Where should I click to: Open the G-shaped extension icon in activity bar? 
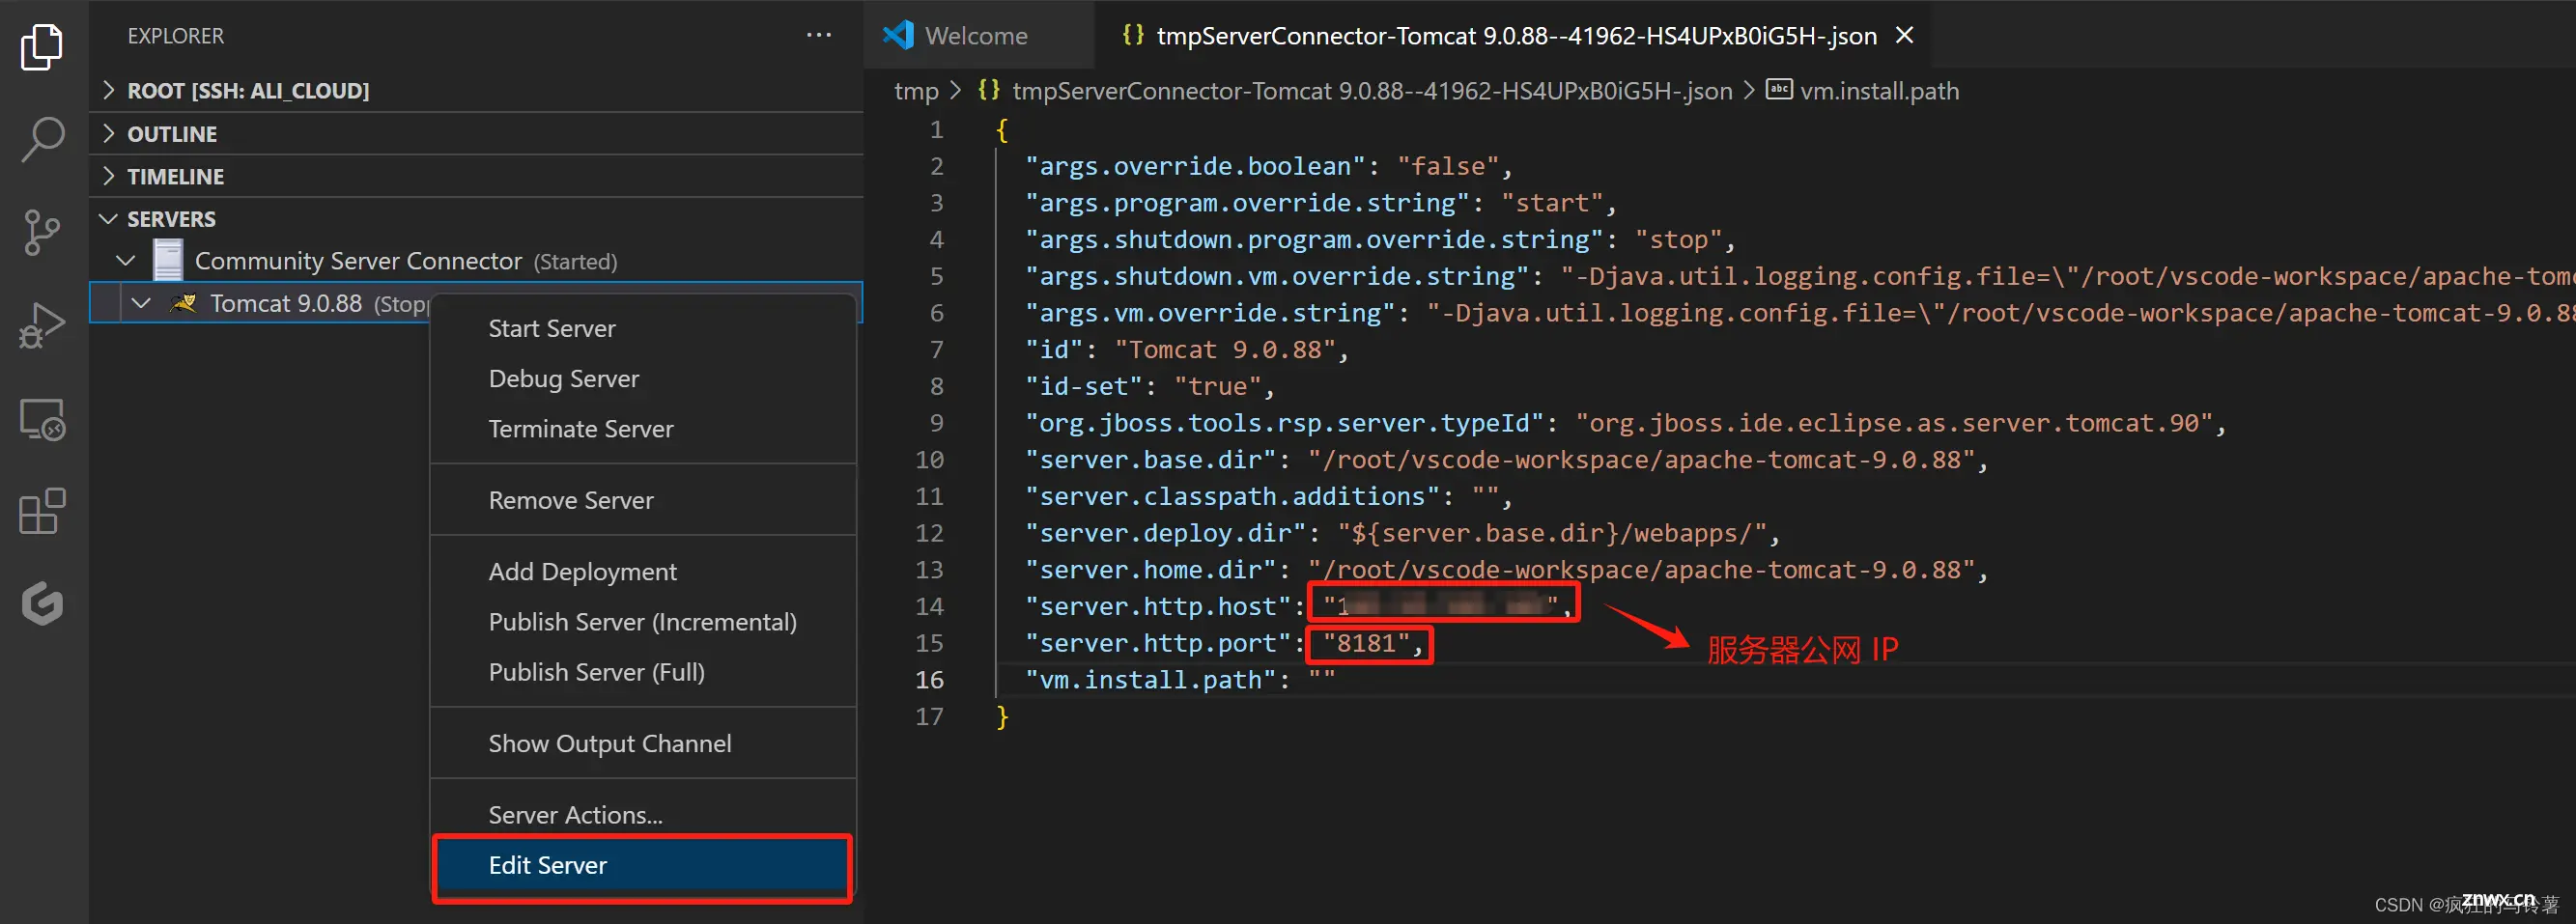point(42,603)
